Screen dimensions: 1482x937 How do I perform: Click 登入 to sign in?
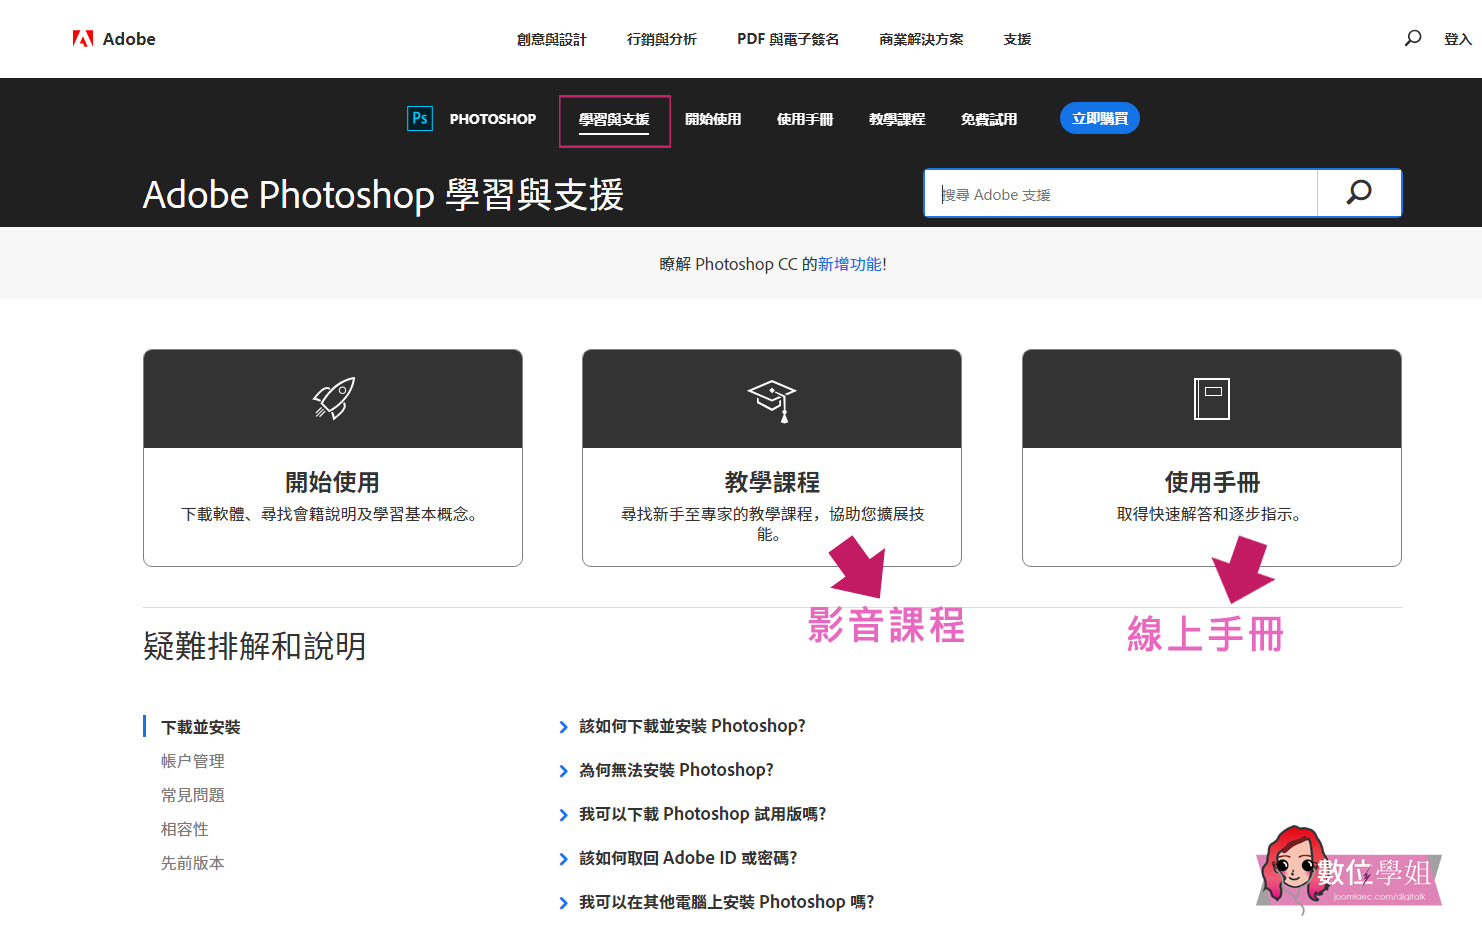pyautogui.click(x=1457, y=40)
